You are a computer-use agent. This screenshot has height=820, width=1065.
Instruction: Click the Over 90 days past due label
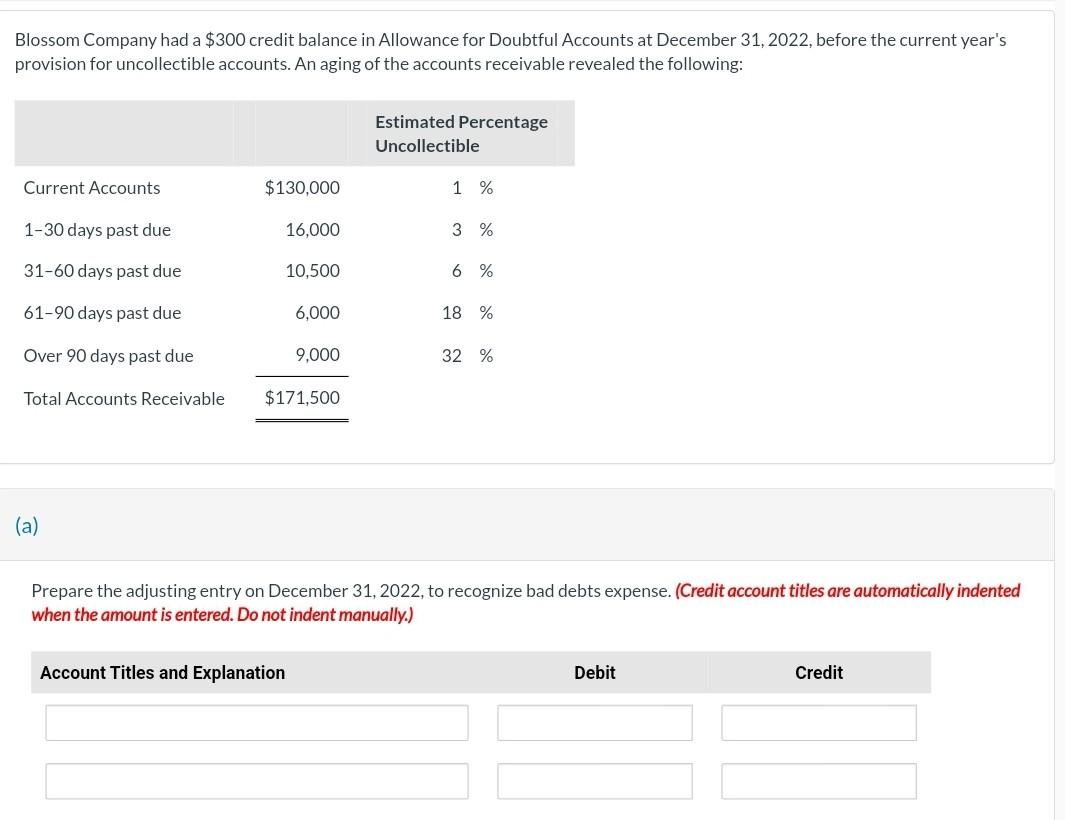click(x=108, y=355)
